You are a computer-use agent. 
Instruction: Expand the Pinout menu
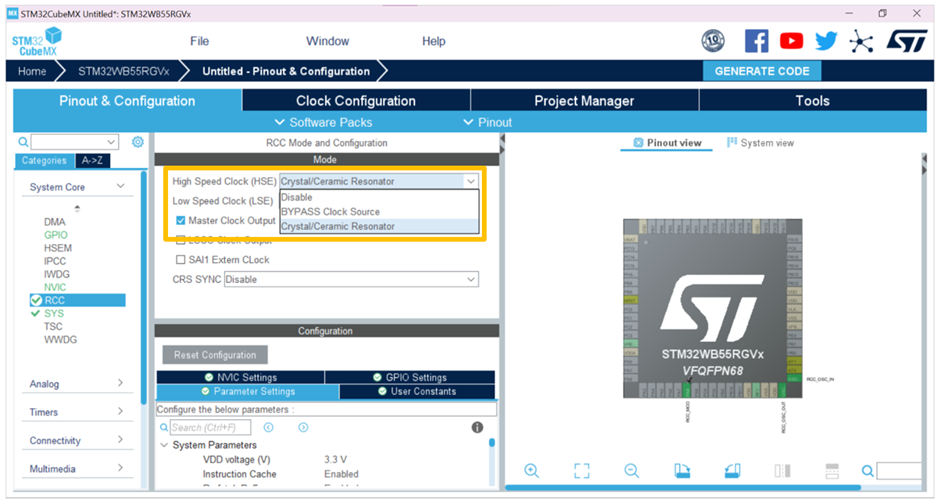488,122
